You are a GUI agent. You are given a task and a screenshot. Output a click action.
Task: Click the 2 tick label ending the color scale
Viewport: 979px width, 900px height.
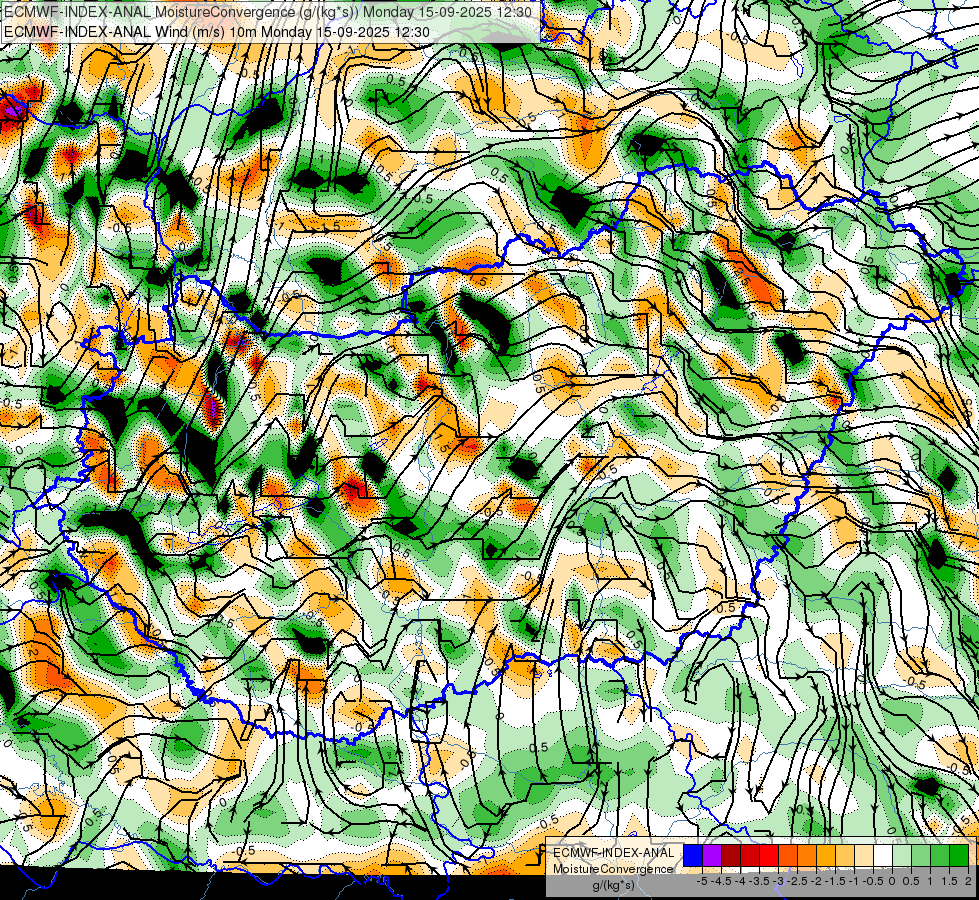[968, 881]
